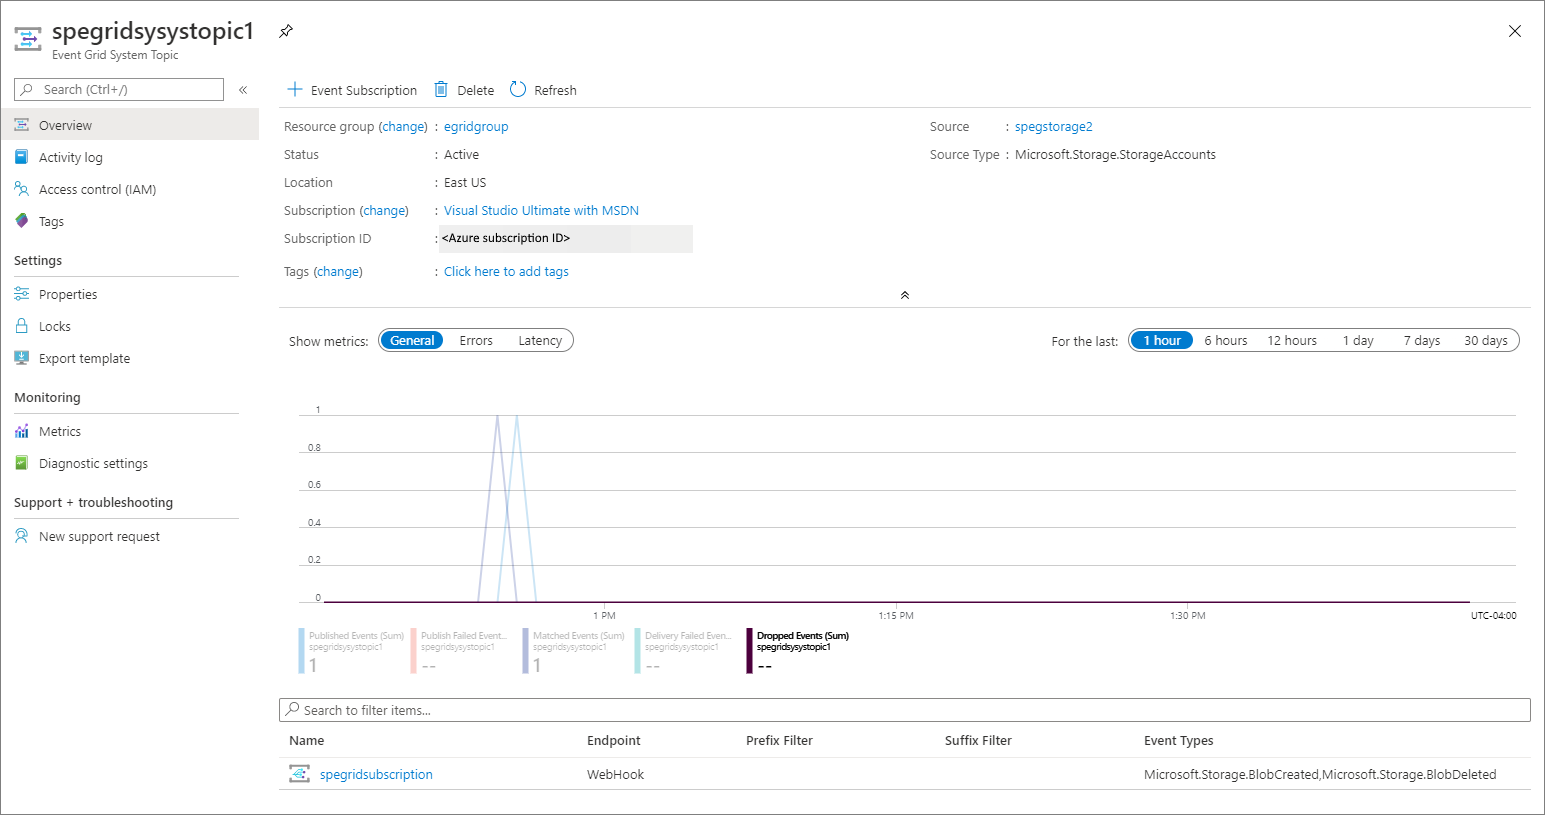The width and height of the screenshot is (1545, 815).
Task: Open the spegstorage2 source link
Action: (1053, 126)
